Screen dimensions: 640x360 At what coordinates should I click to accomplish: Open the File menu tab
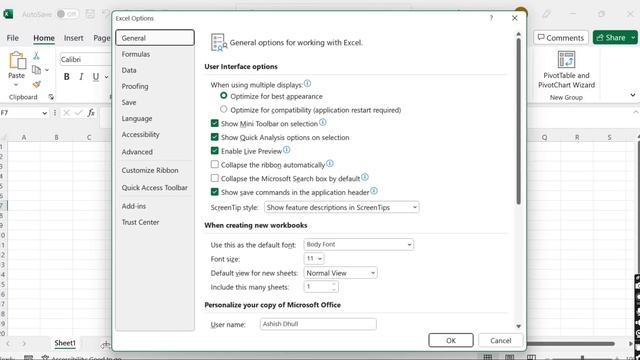point(13,38)
